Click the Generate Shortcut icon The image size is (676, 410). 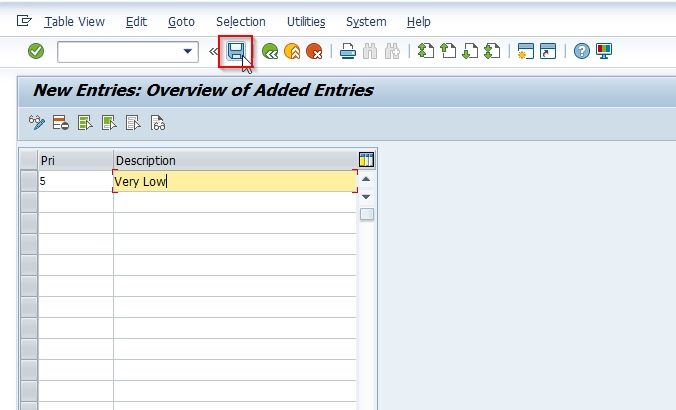tap(548, 51)
